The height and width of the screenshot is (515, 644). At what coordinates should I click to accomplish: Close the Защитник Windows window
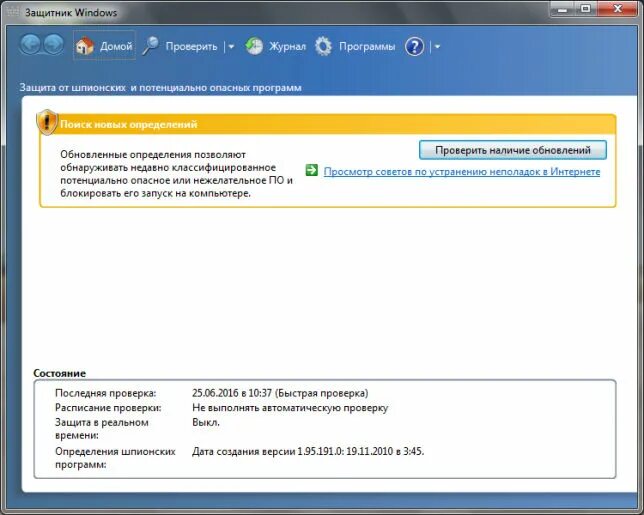618,9
